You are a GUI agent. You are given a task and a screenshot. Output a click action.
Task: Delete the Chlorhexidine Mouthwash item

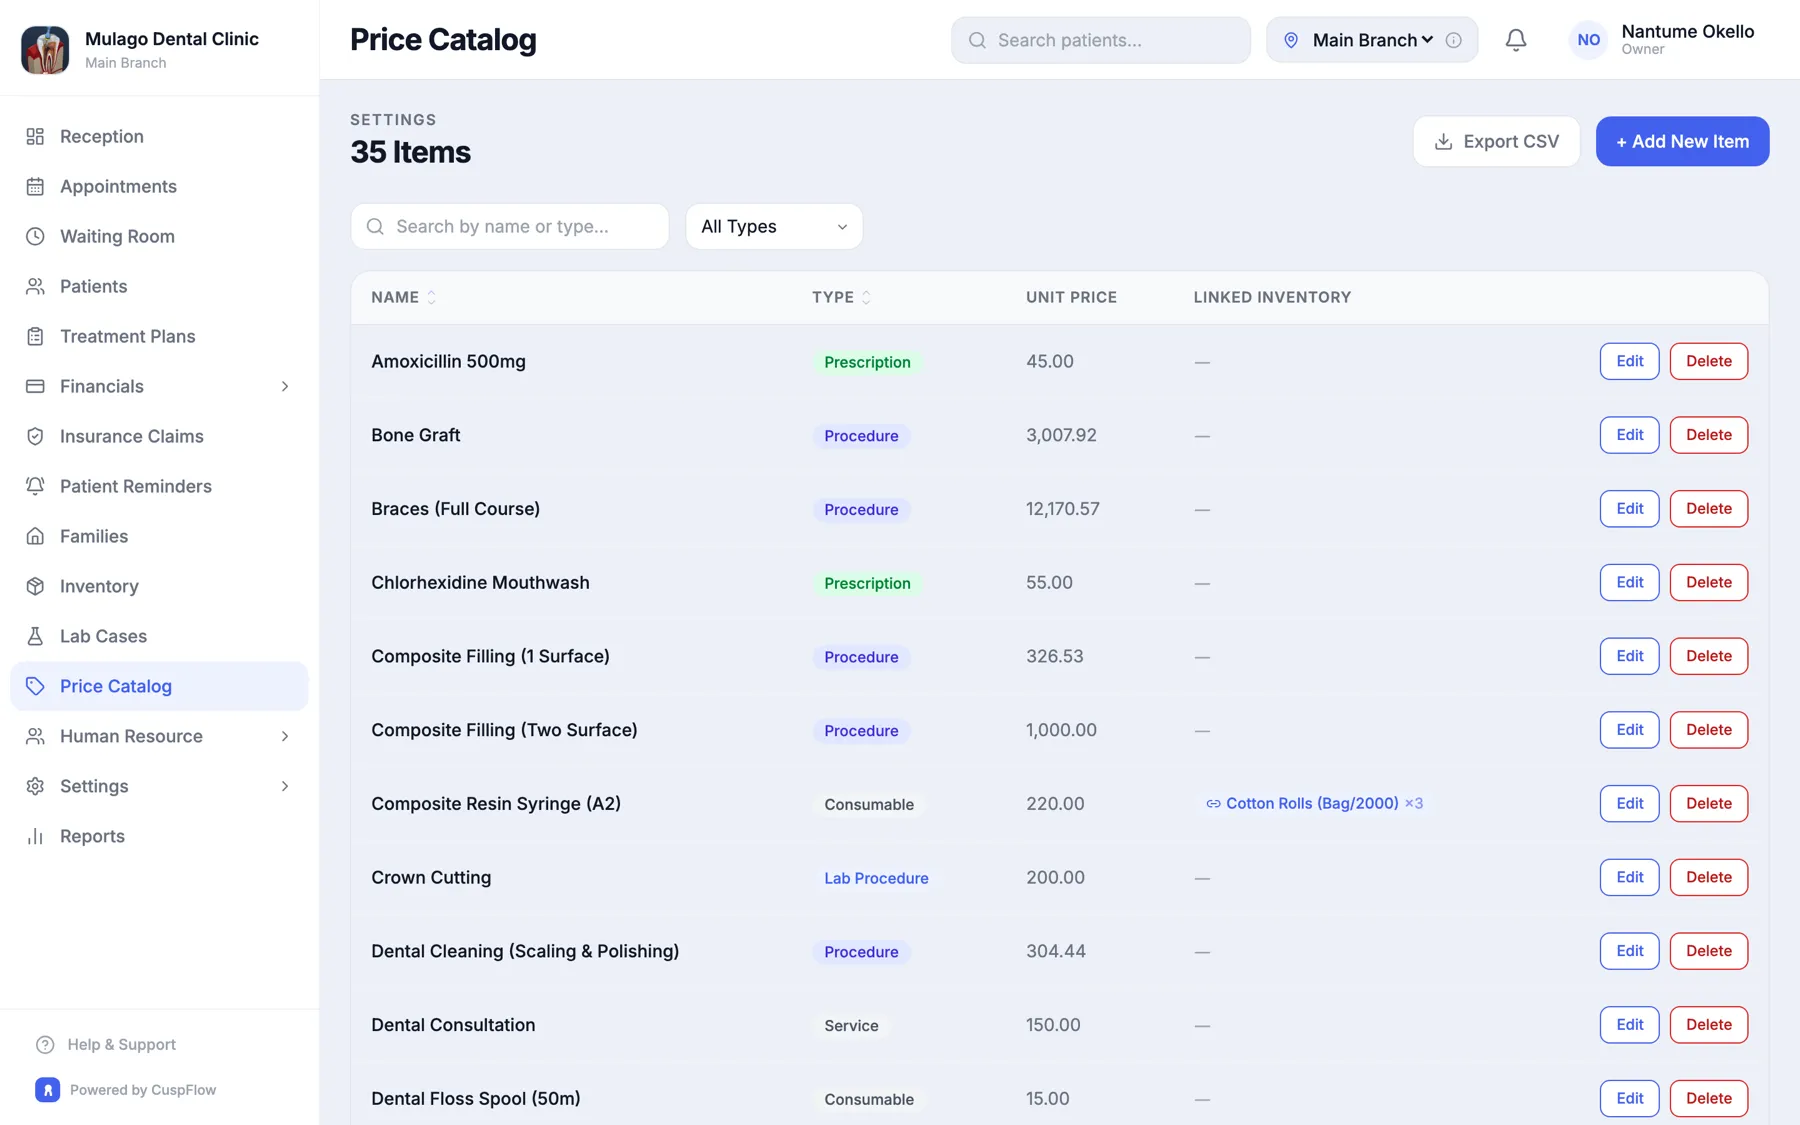(1708, 582)
